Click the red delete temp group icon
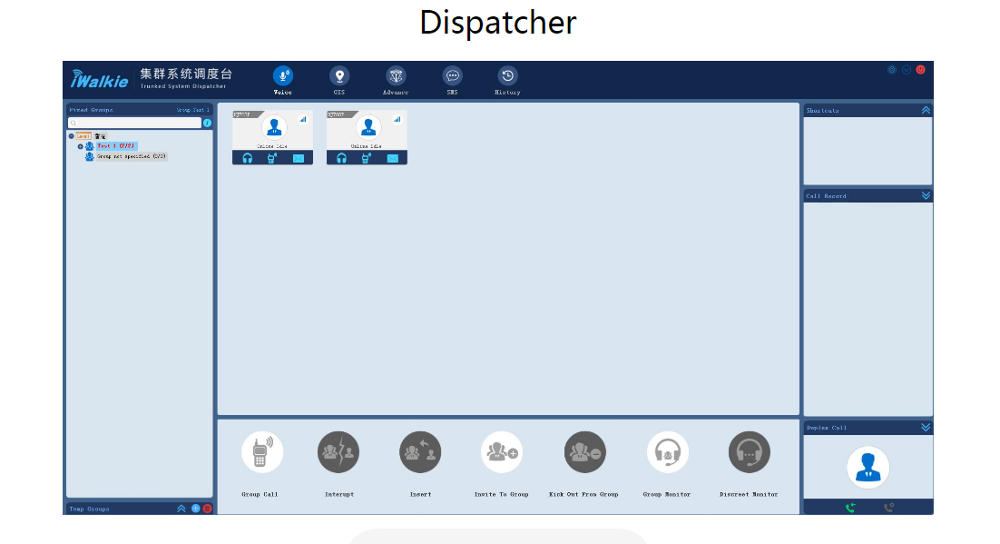Viewport: 1000px width, 544px height. [207, 508]
